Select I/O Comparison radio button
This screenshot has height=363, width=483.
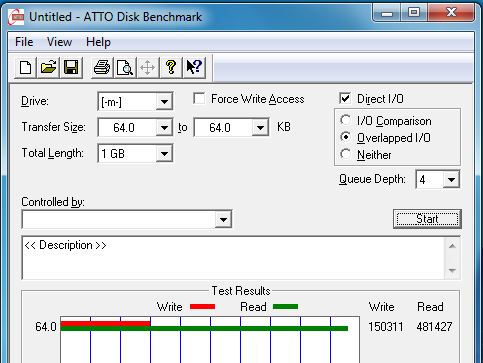345,120
